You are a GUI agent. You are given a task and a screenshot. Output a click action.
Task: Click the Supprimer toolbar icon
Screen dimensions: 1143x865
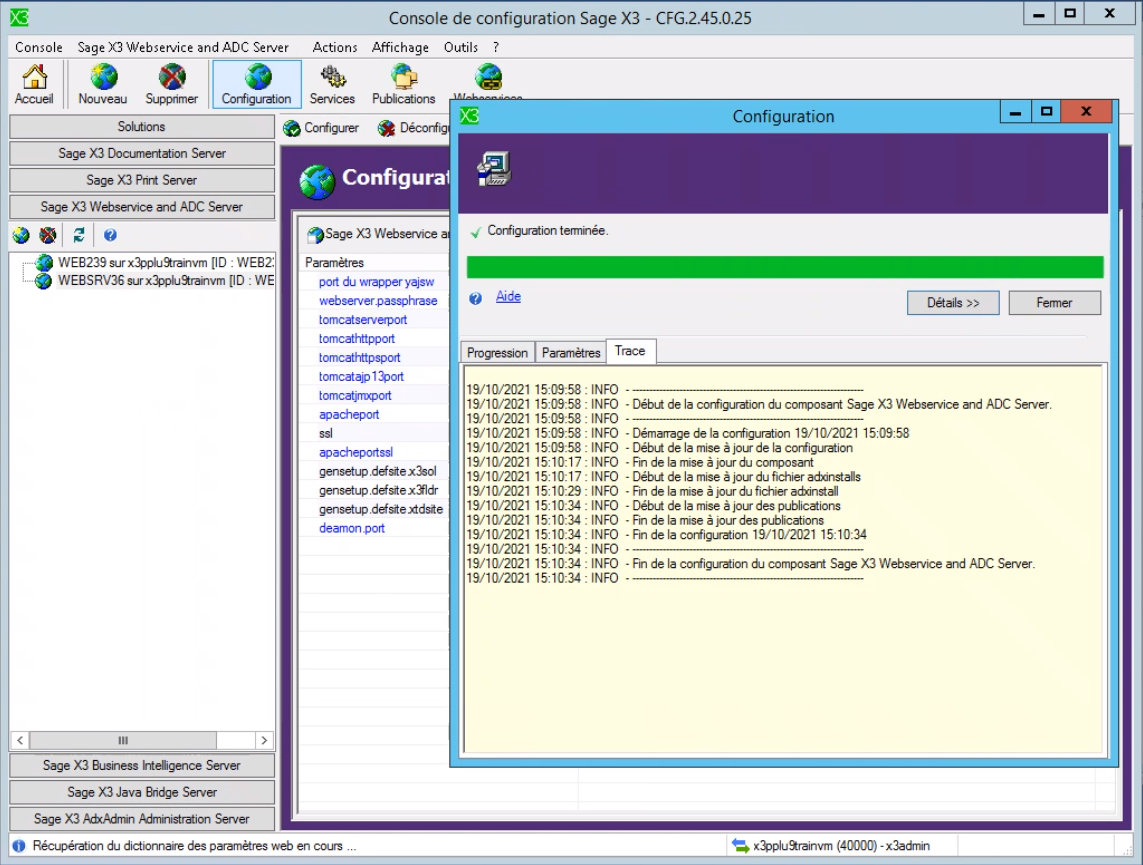pyautogui.click(x=172, y=85)
